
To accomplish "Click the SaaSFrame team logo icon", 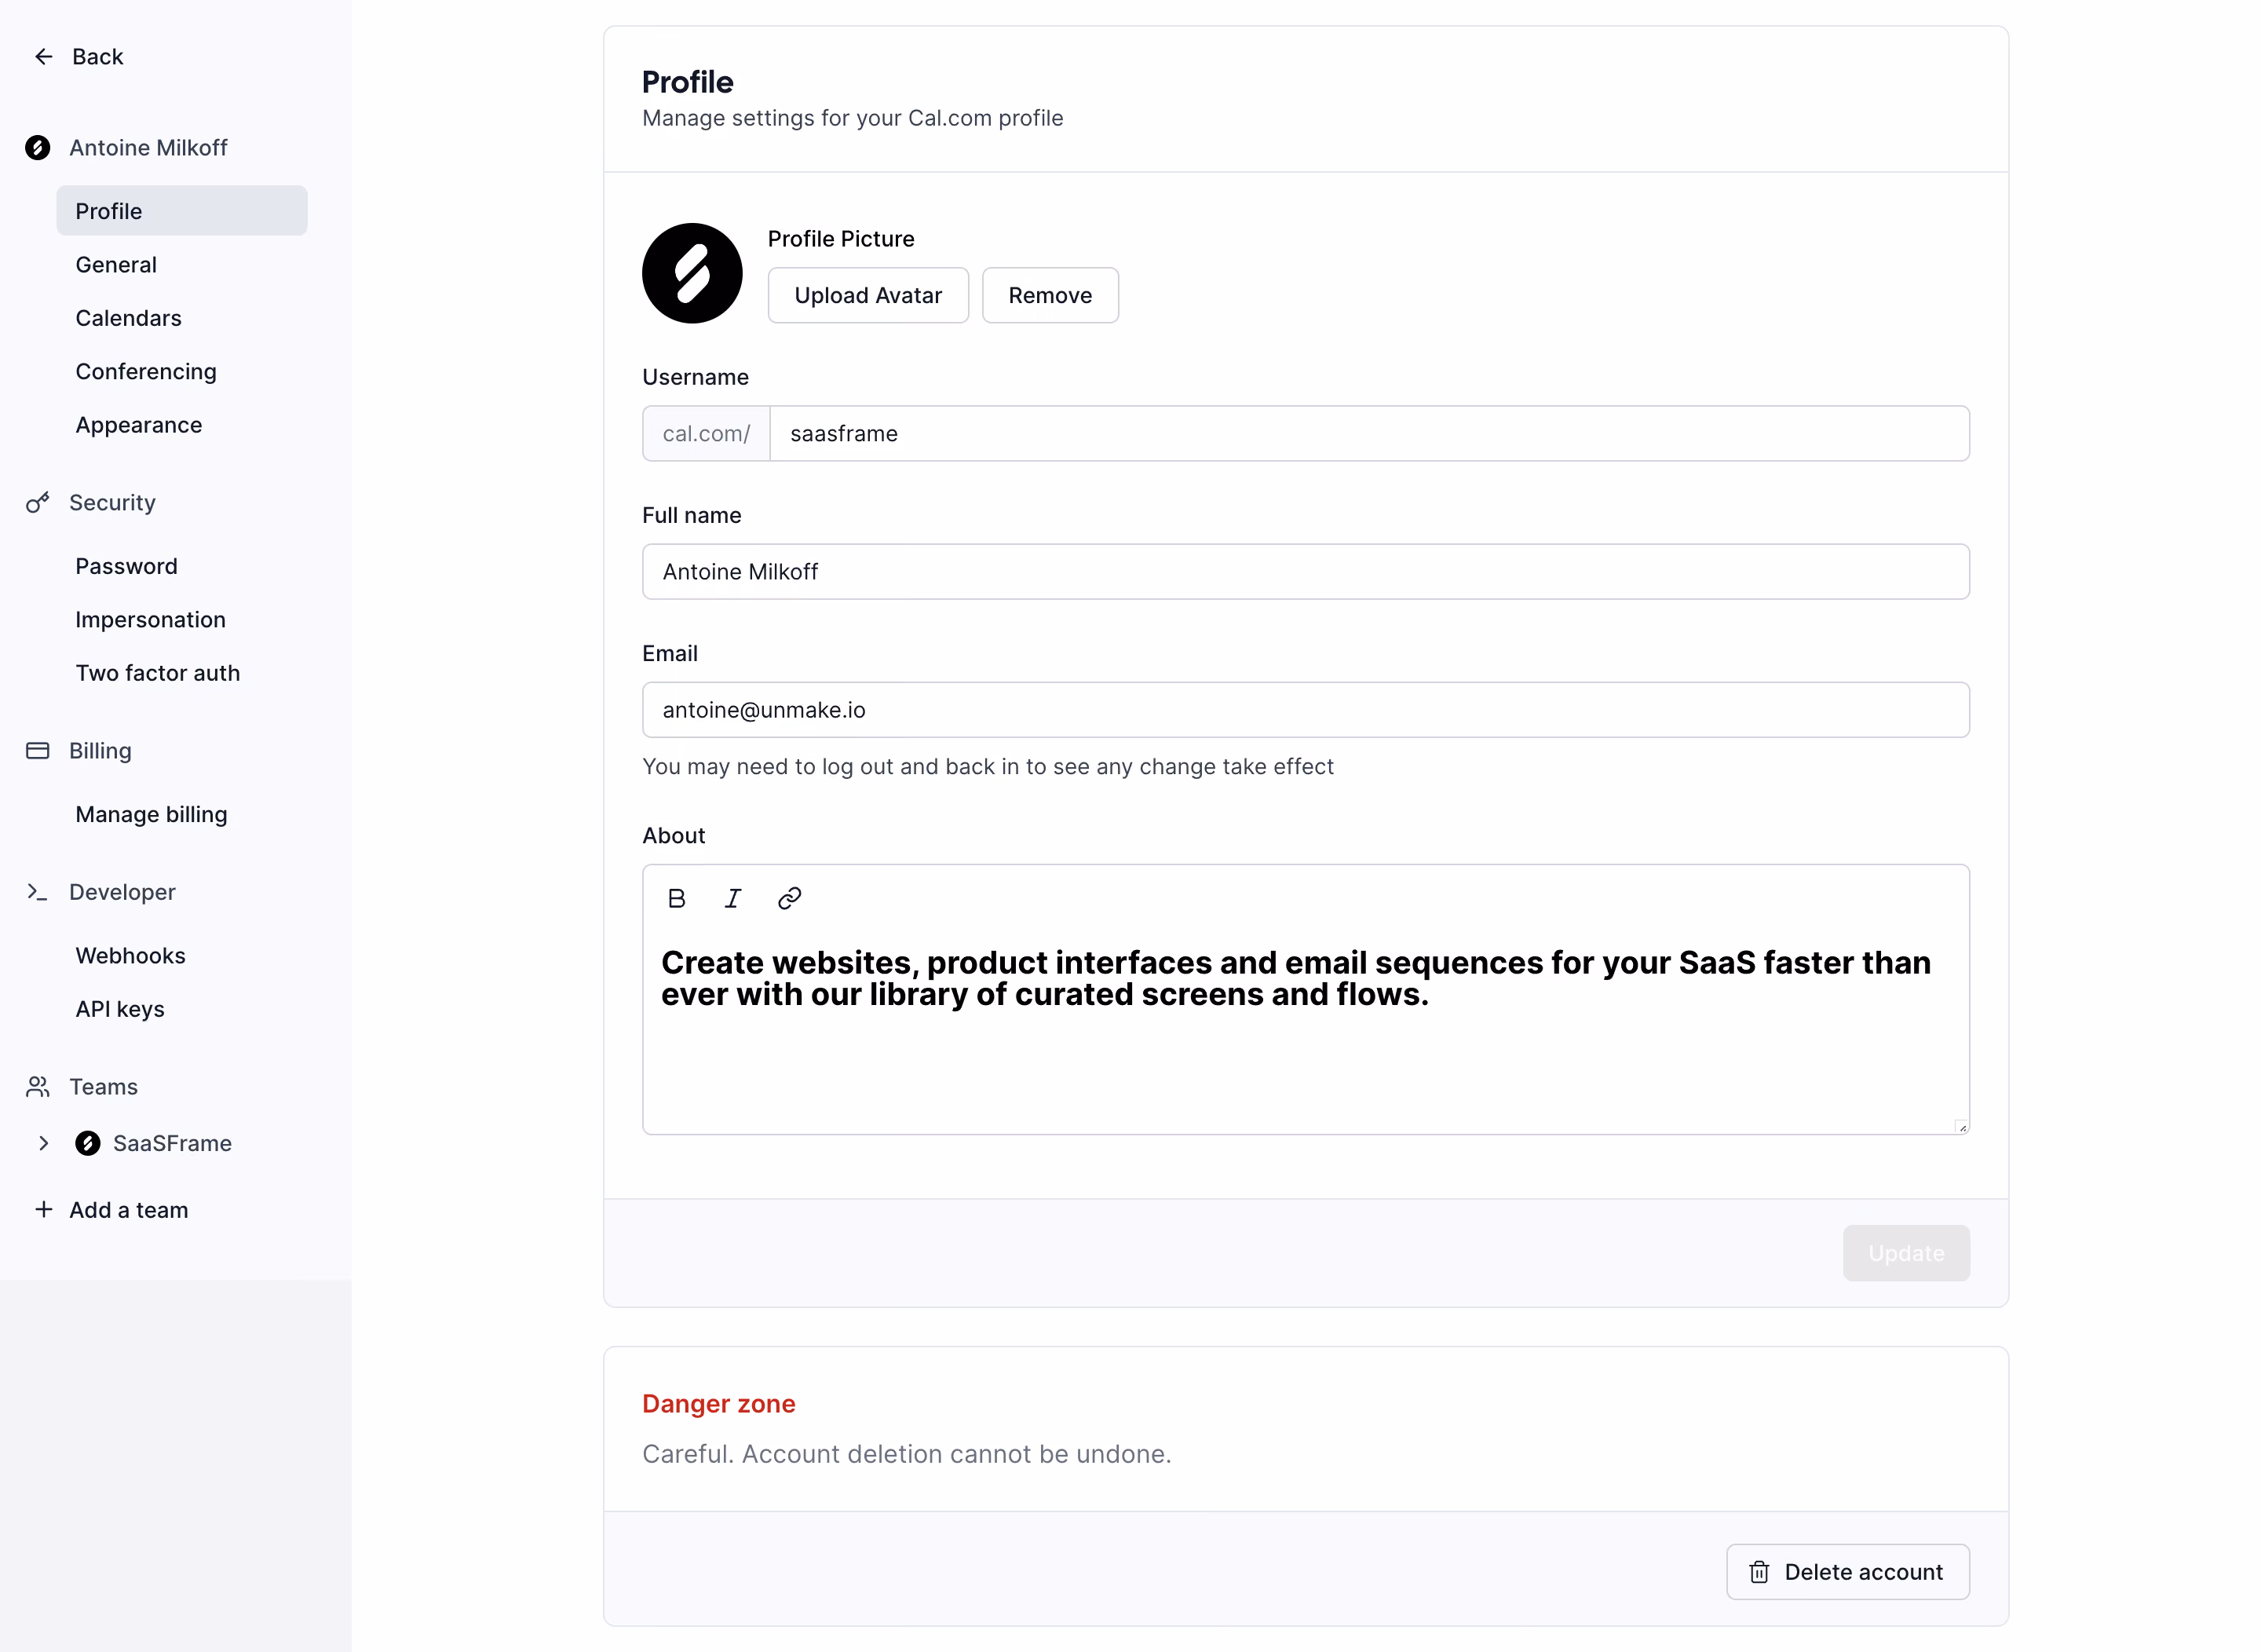I will pyautogui.click(x=88, y=1144).
